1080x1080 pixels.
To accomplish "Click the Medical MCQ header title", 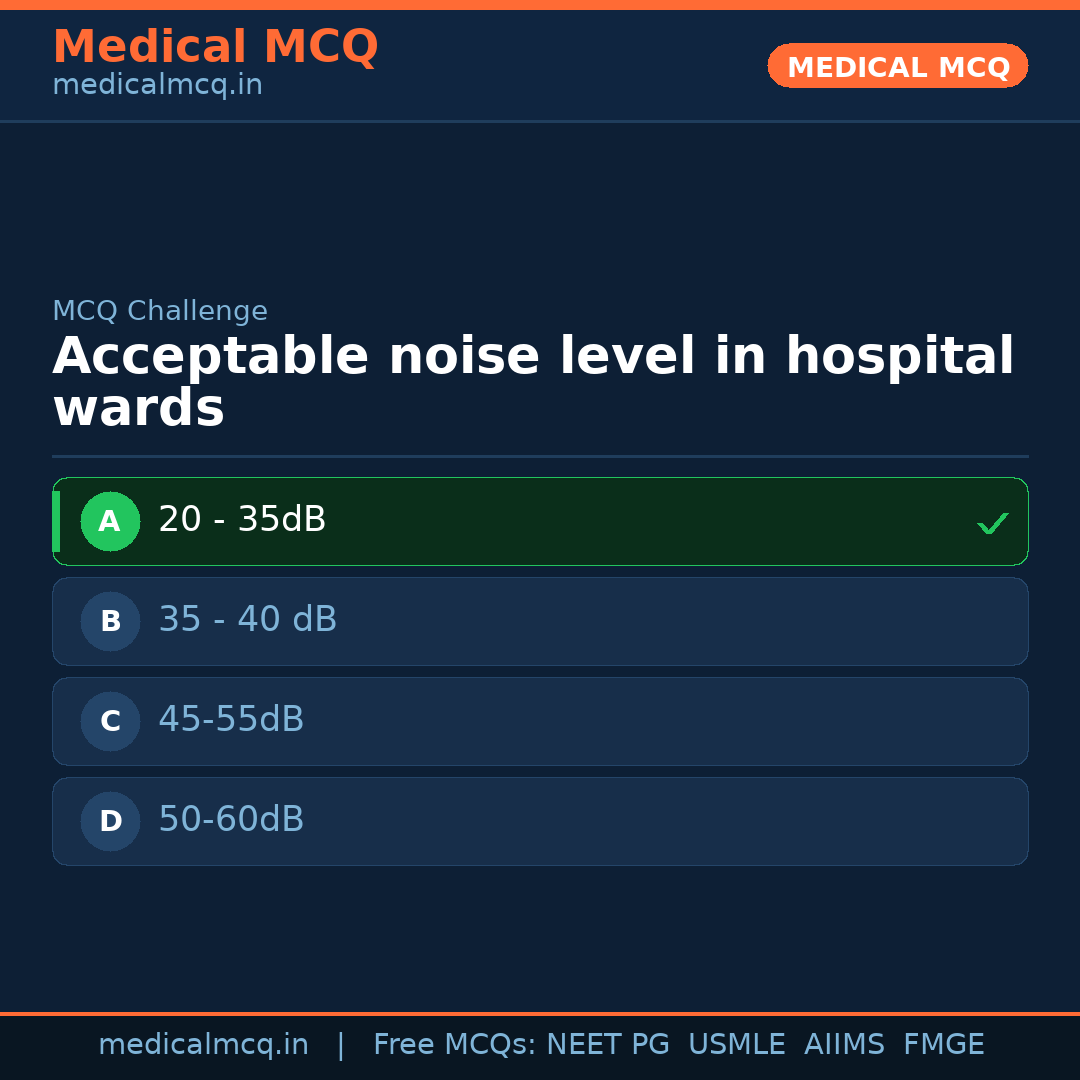I will [215, 46].
